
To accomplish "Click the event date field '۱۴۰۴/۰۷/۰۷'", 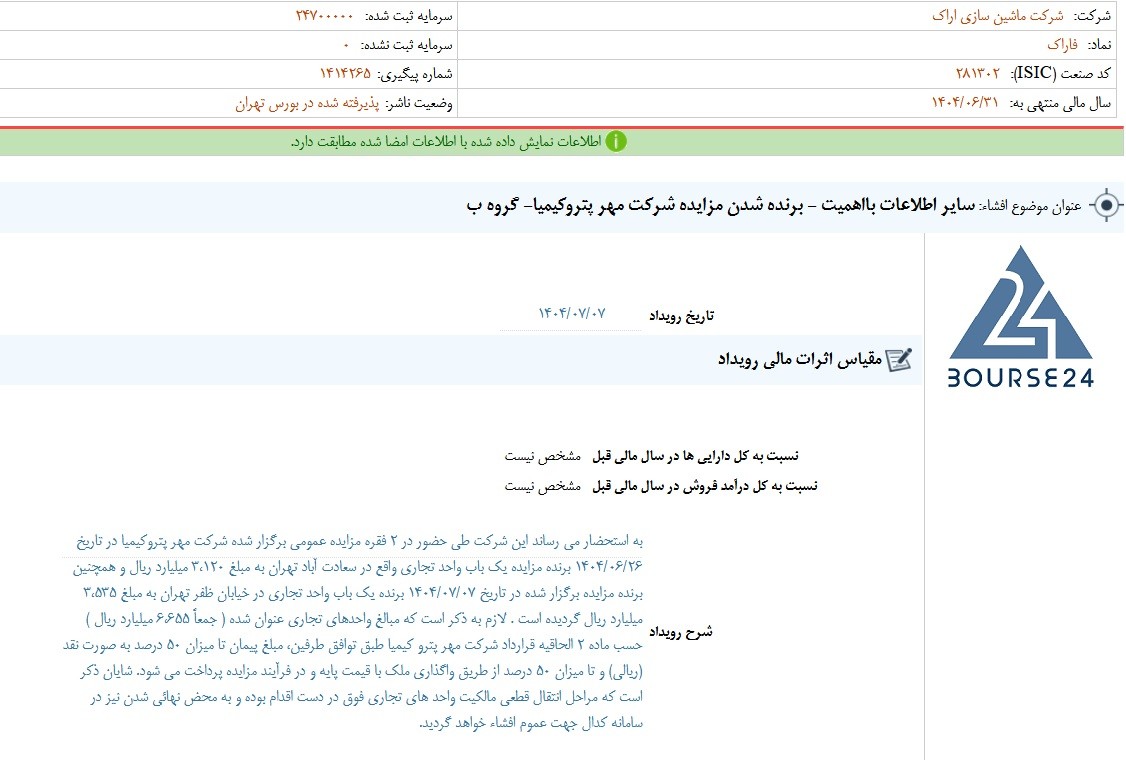I will [572, 314].
